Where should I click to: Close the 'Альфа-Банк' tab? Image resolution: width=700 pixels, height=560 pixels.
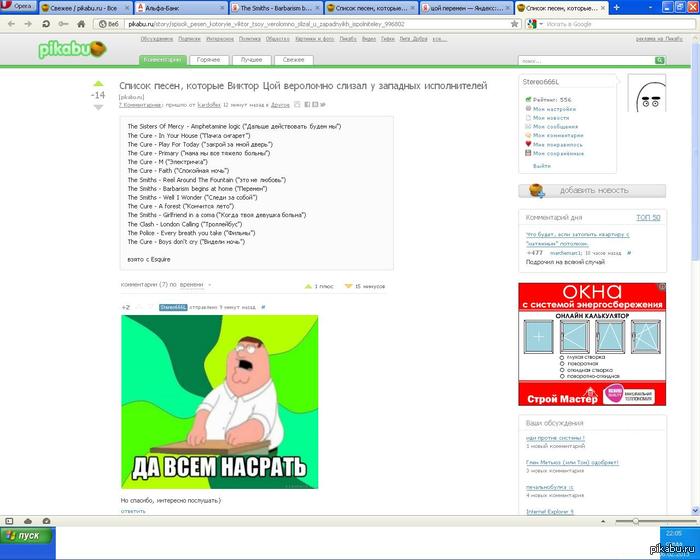tap(222, 8)
